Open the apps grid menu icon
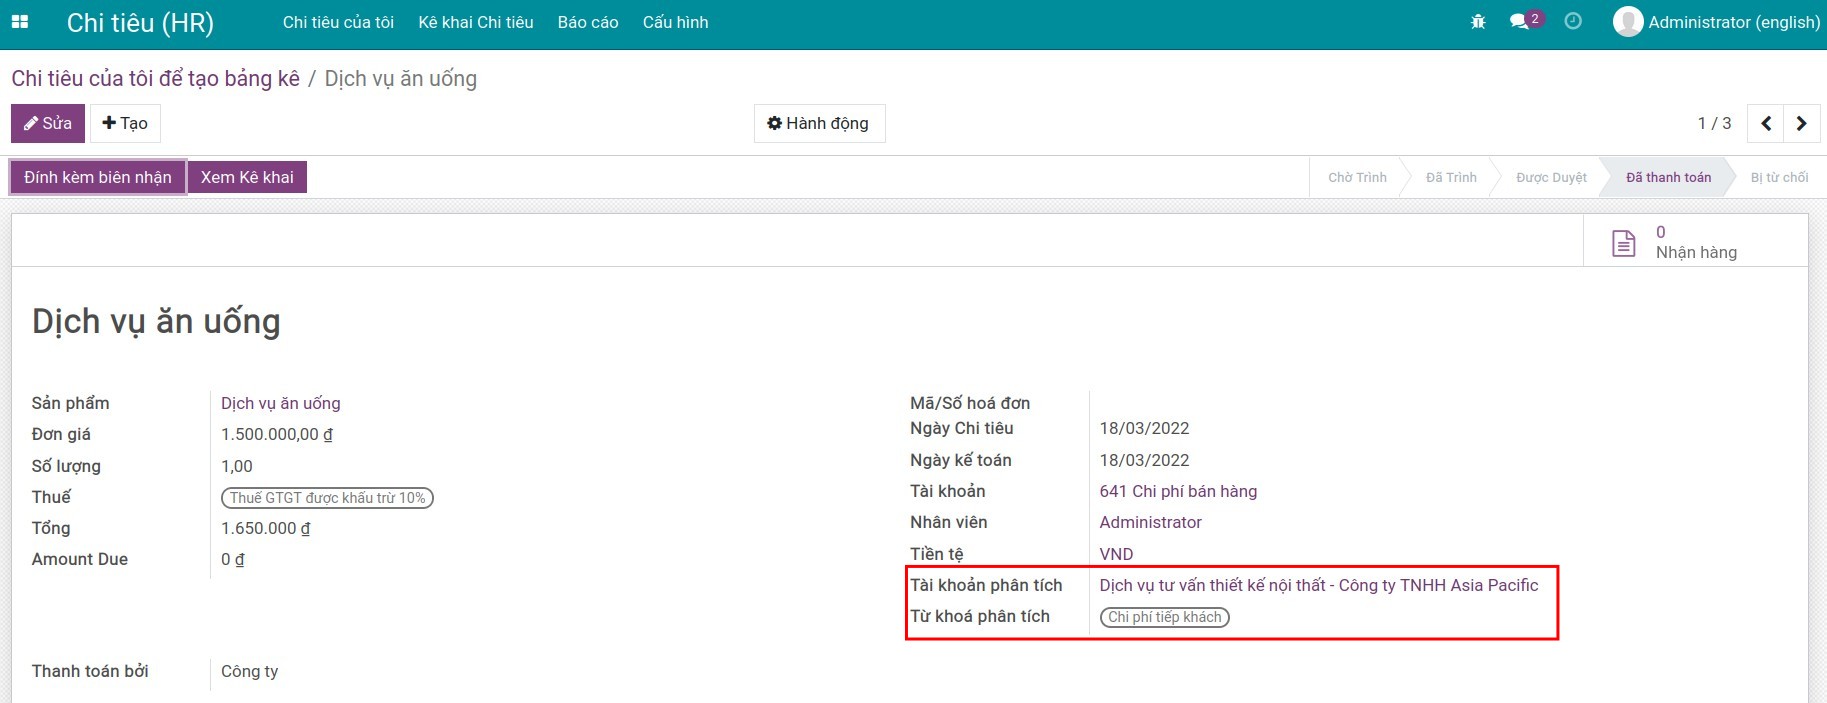This screenshot has width=1827, height=703. pos(20,22)
